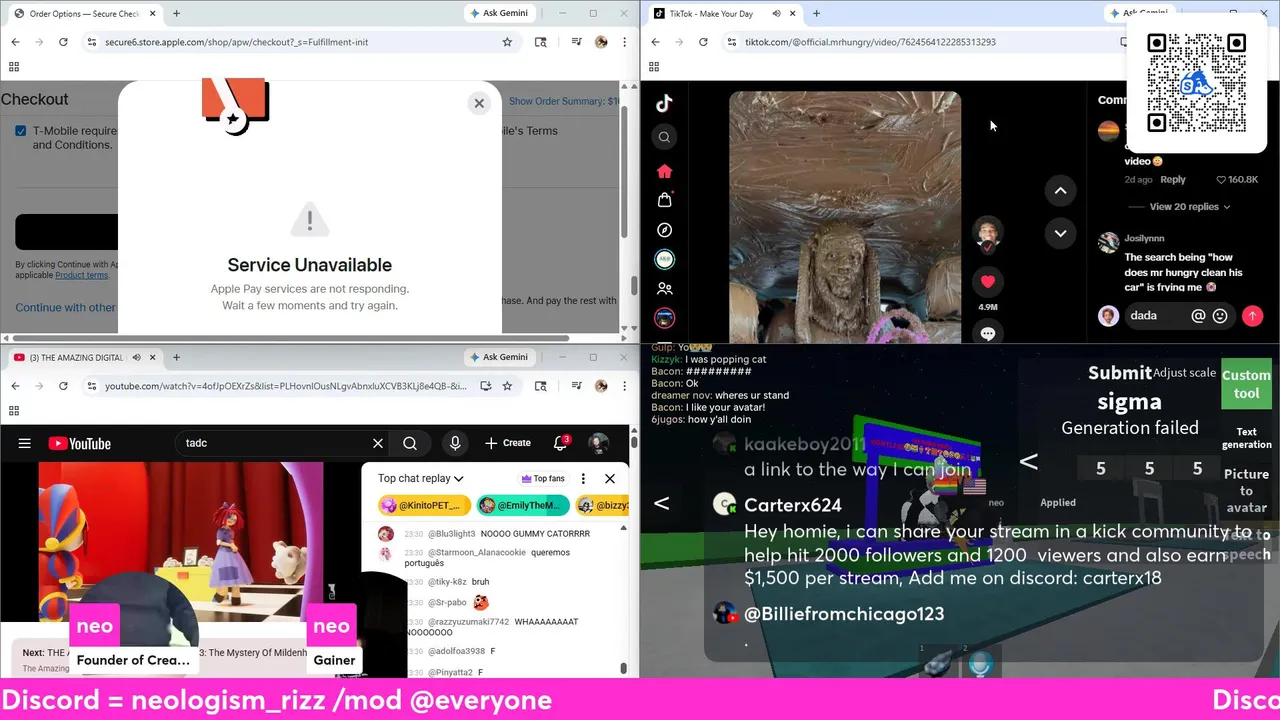Open emoji picker in TikTok comment box
The width and height of the screenshot is (1280, 720).
1220,316
